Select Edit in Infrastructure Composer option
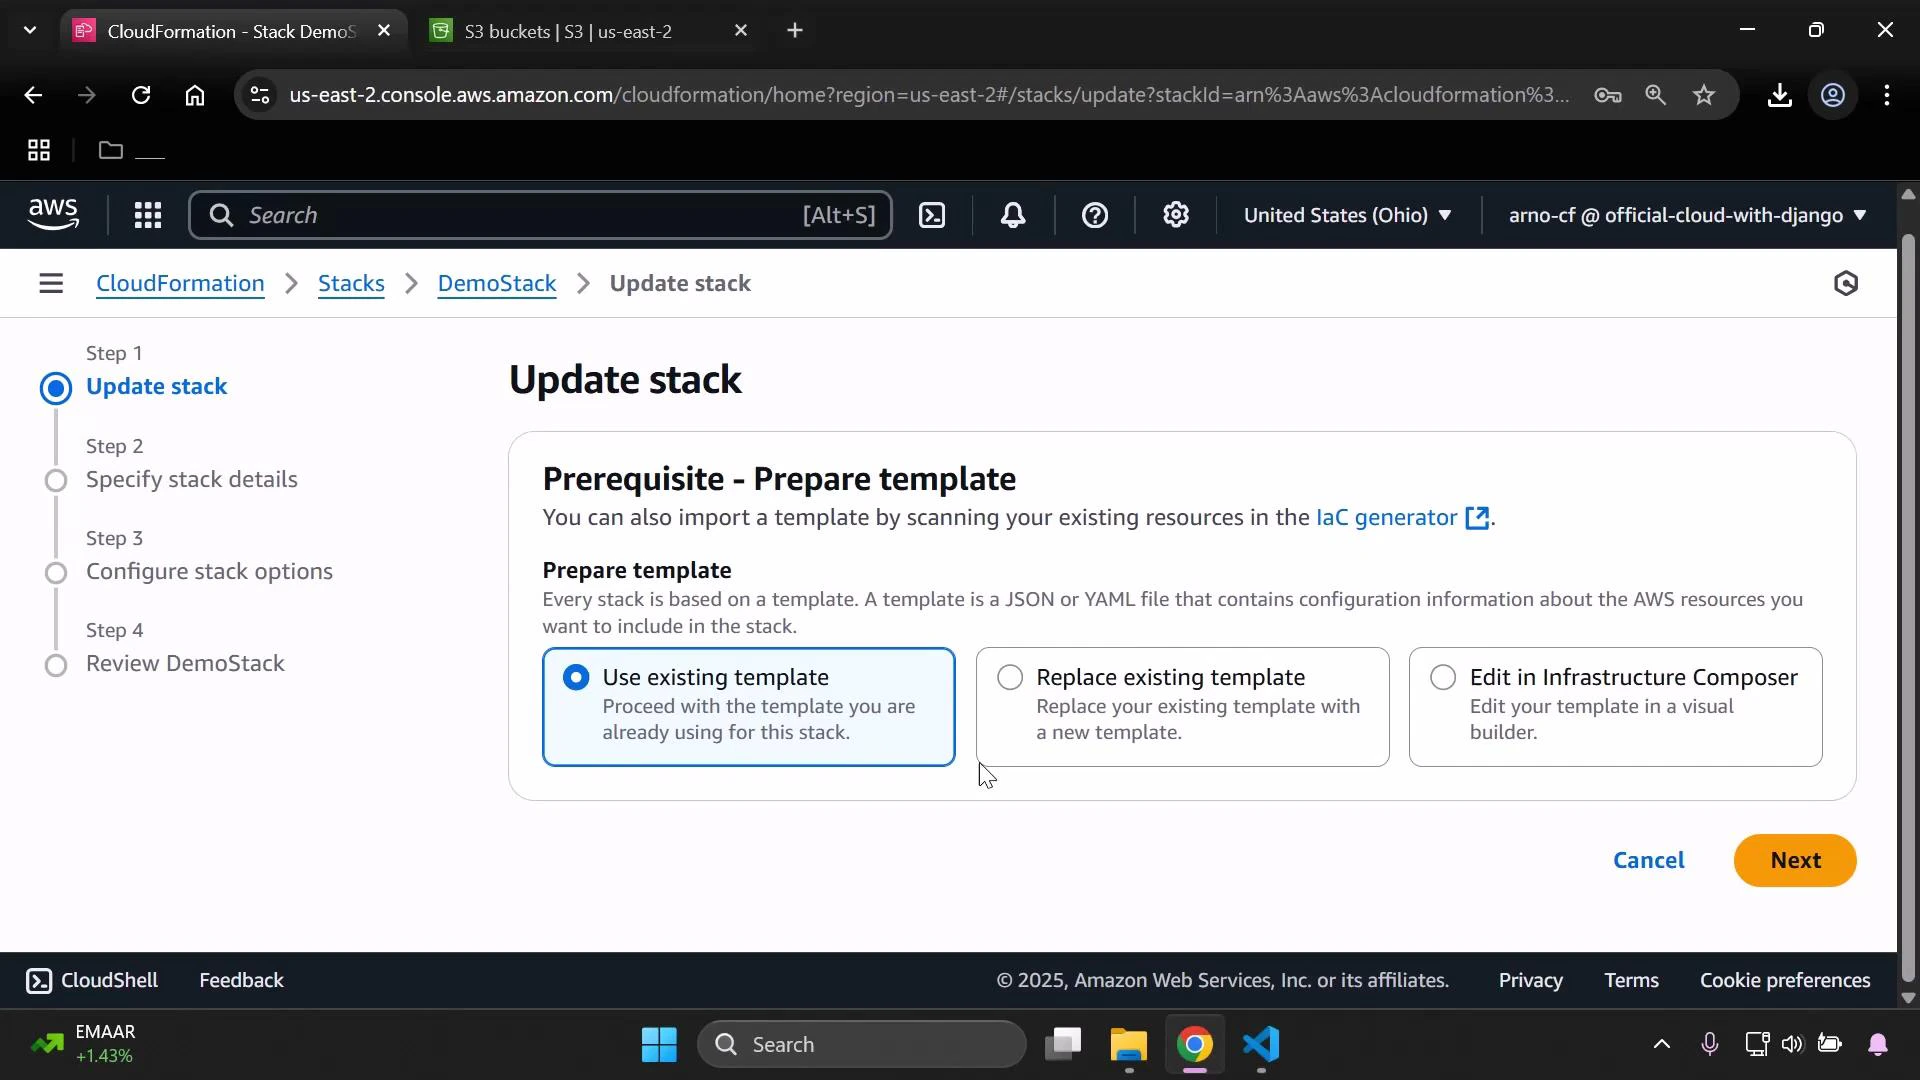This screenshot has height=1080, width=1920. pyautogui.click(x=1443, y=677)
